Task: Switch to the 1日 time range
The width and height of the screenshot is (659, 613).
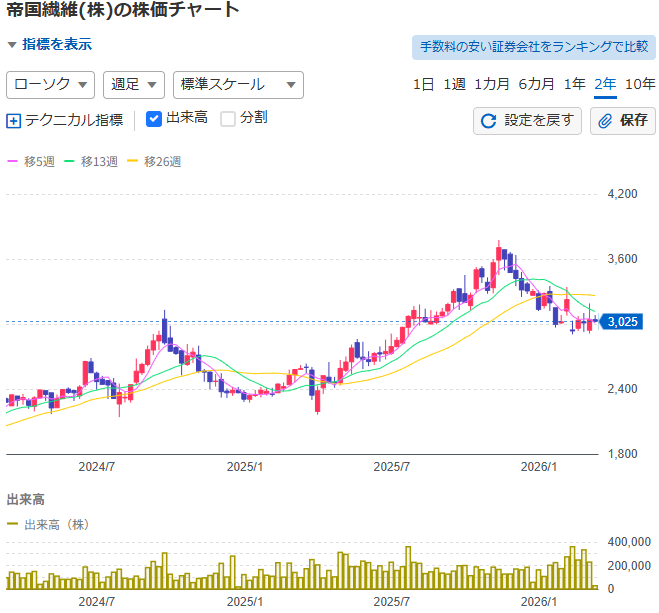Action: click(x=423, y=84)
